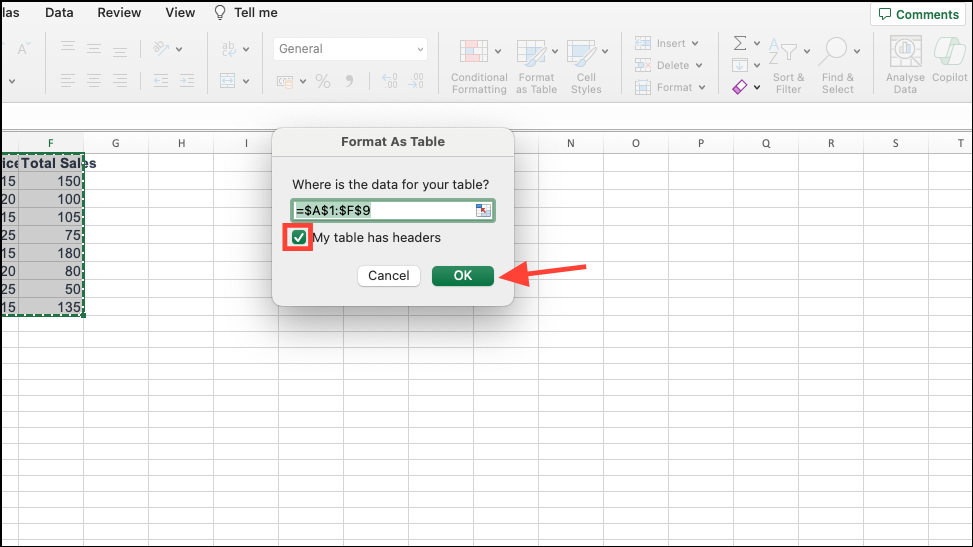
Task: Apply Comma Style formatting
Action: tap(349, 81)
